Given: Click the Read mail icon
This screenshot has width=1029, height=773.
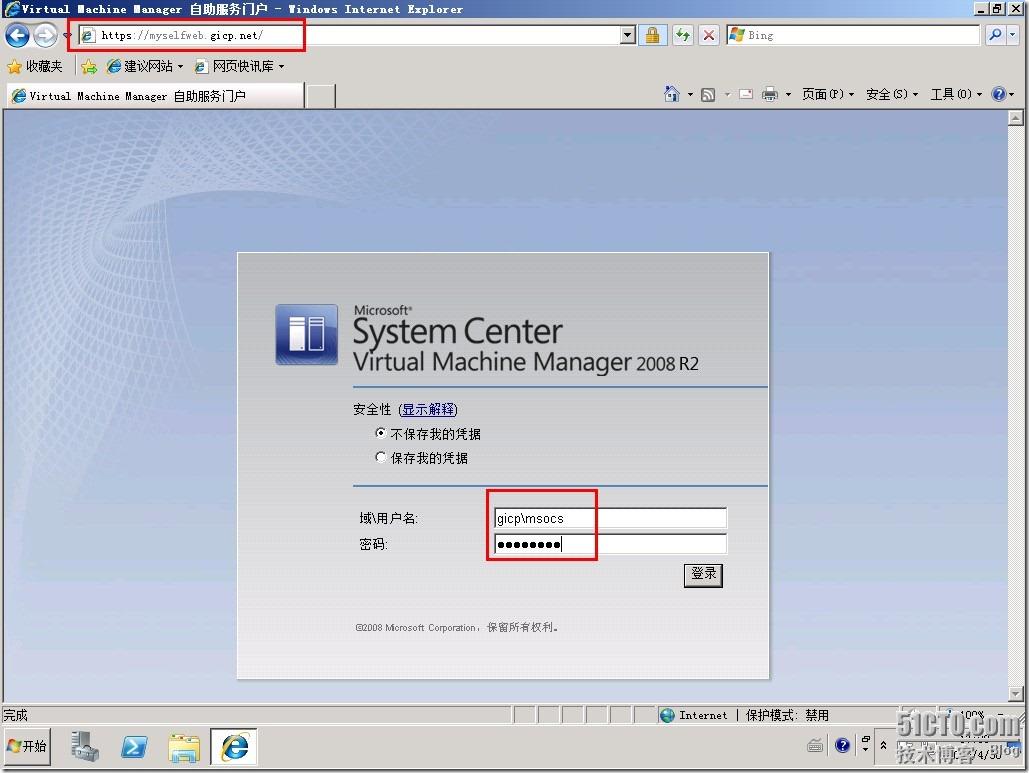Looking at the screenshot, I should (746, 94).
